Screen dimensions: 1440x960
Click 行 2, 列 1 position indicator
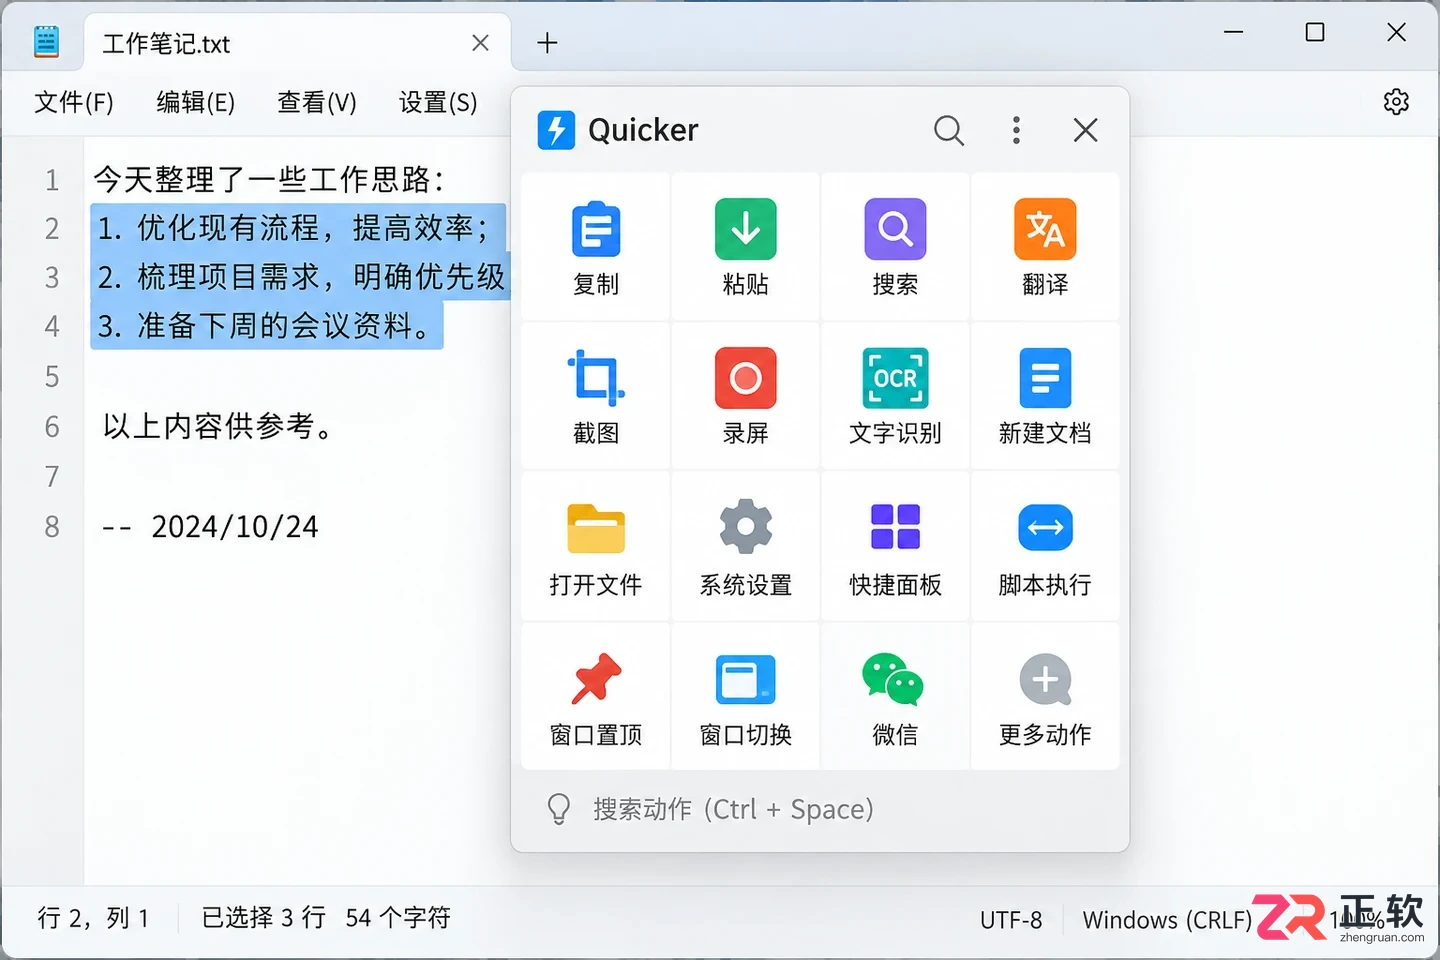(93, 918)
